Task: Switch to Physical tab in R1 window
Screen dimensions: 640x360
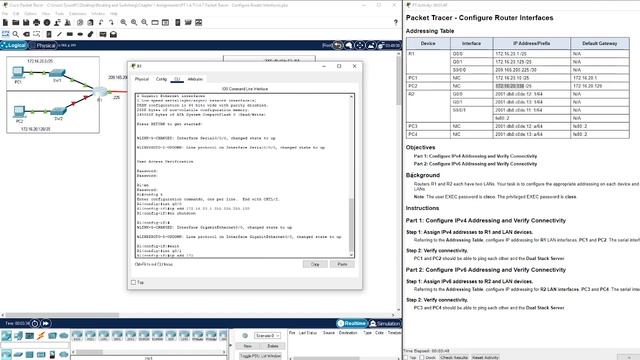Action: 142,79
